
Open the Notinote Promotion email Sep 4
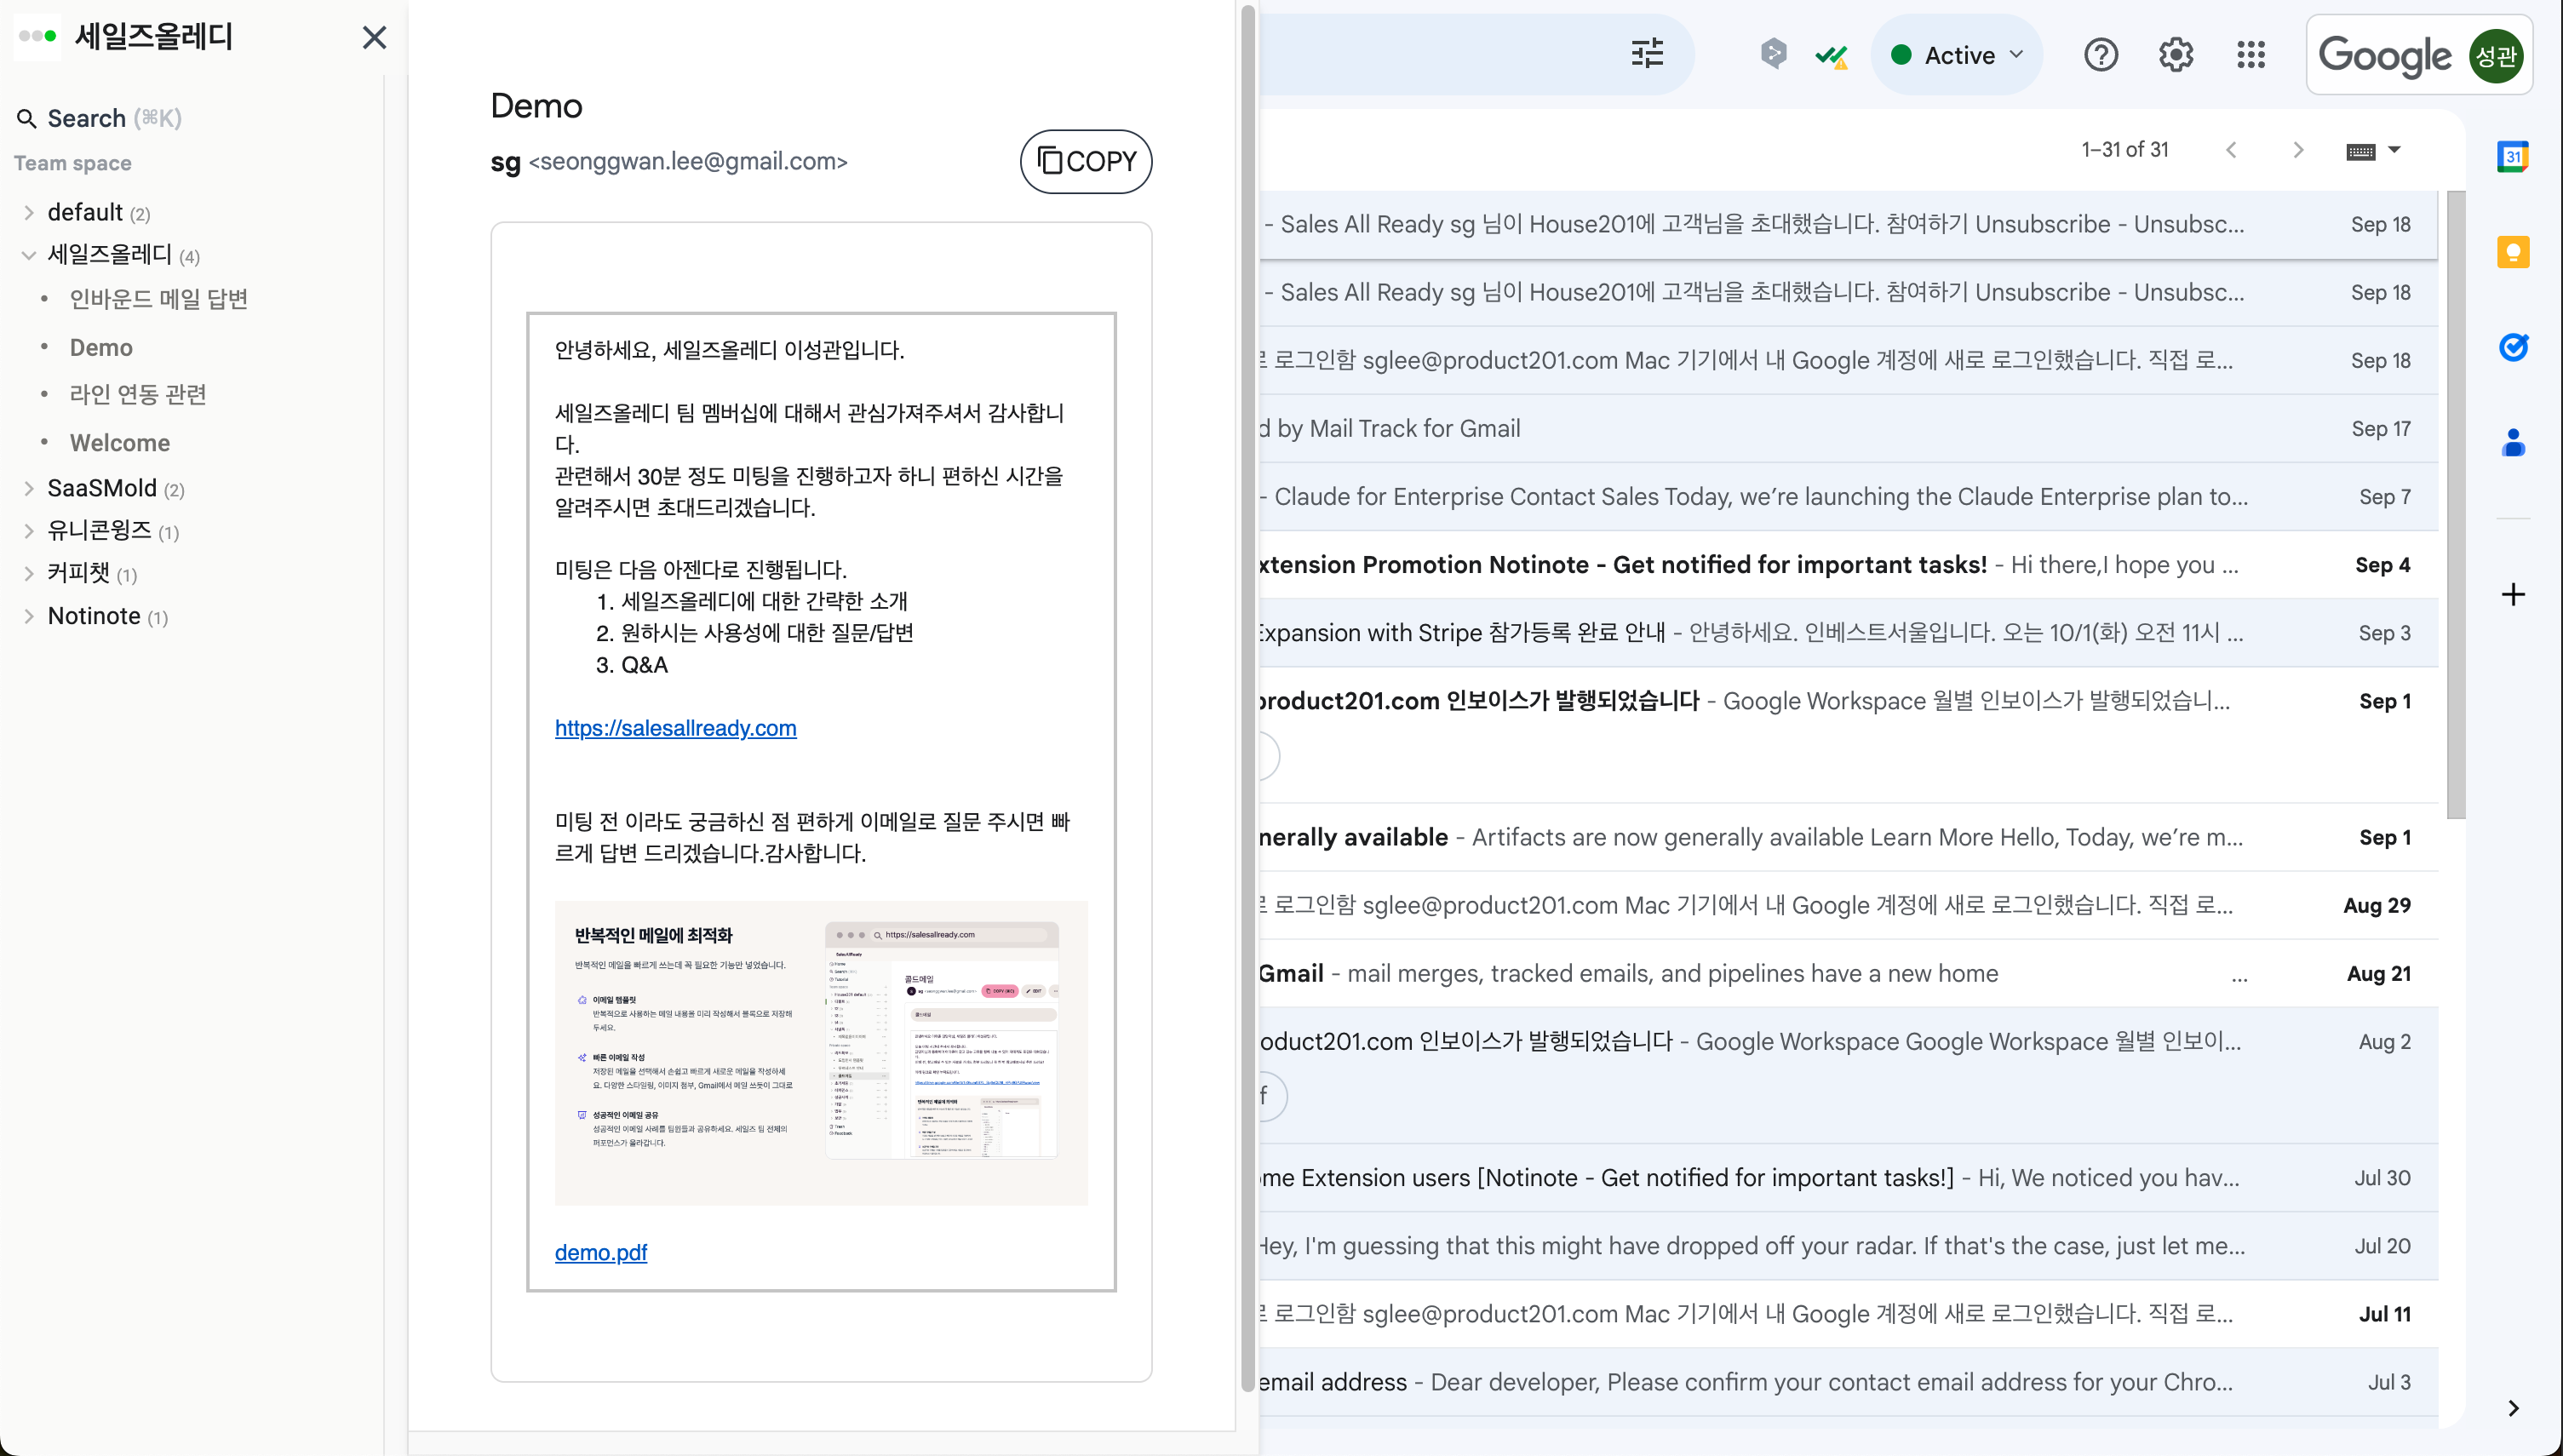[x=1848, y=564]
